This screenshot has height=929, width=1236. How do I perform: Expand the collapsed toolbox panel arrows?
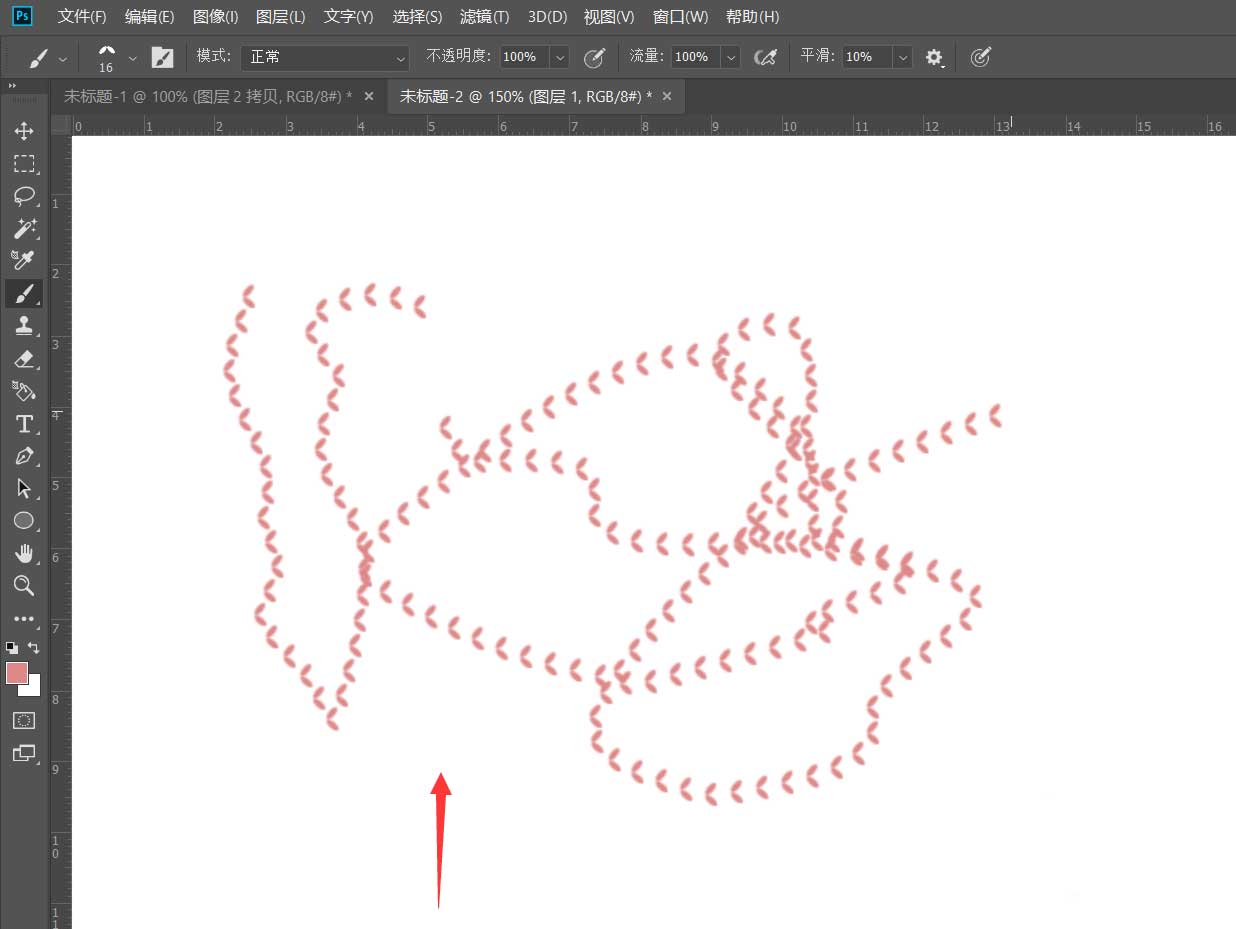pos(12,86)
